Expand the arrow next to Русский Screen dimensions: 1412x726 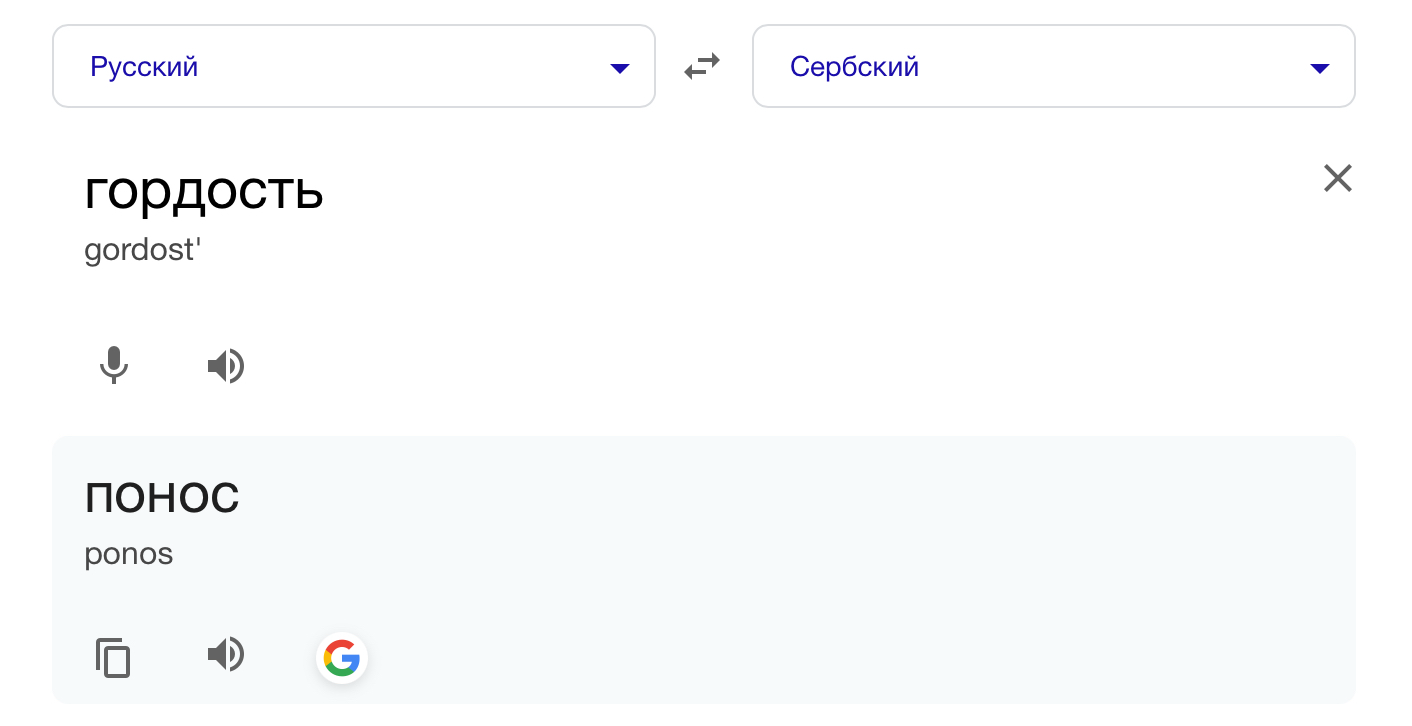[x=620, y=68]
